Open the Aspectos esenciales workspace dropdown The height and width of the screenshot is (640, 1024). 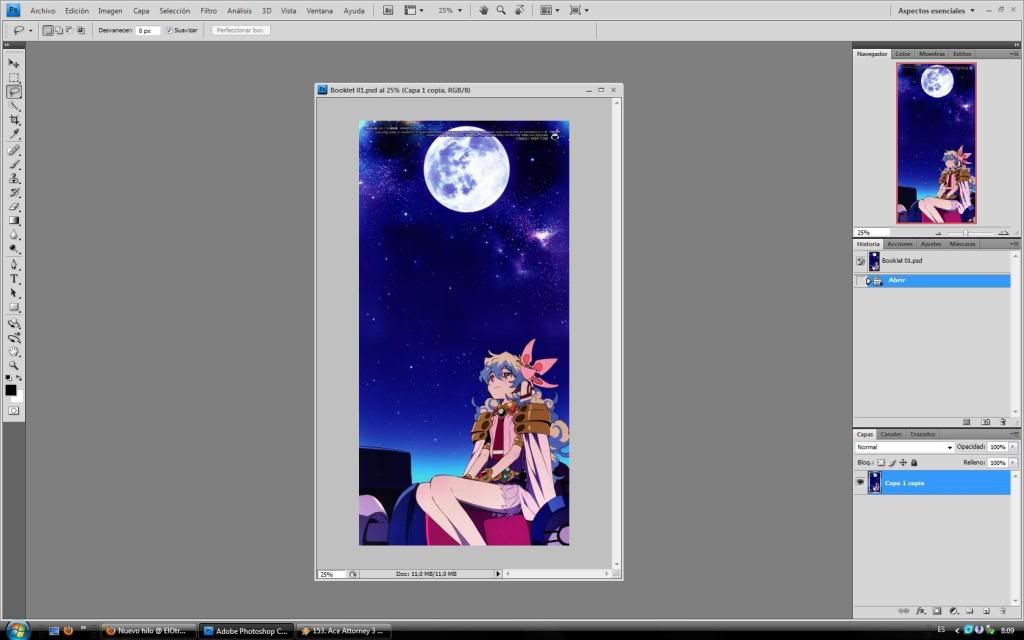click(x=936, y=10)
